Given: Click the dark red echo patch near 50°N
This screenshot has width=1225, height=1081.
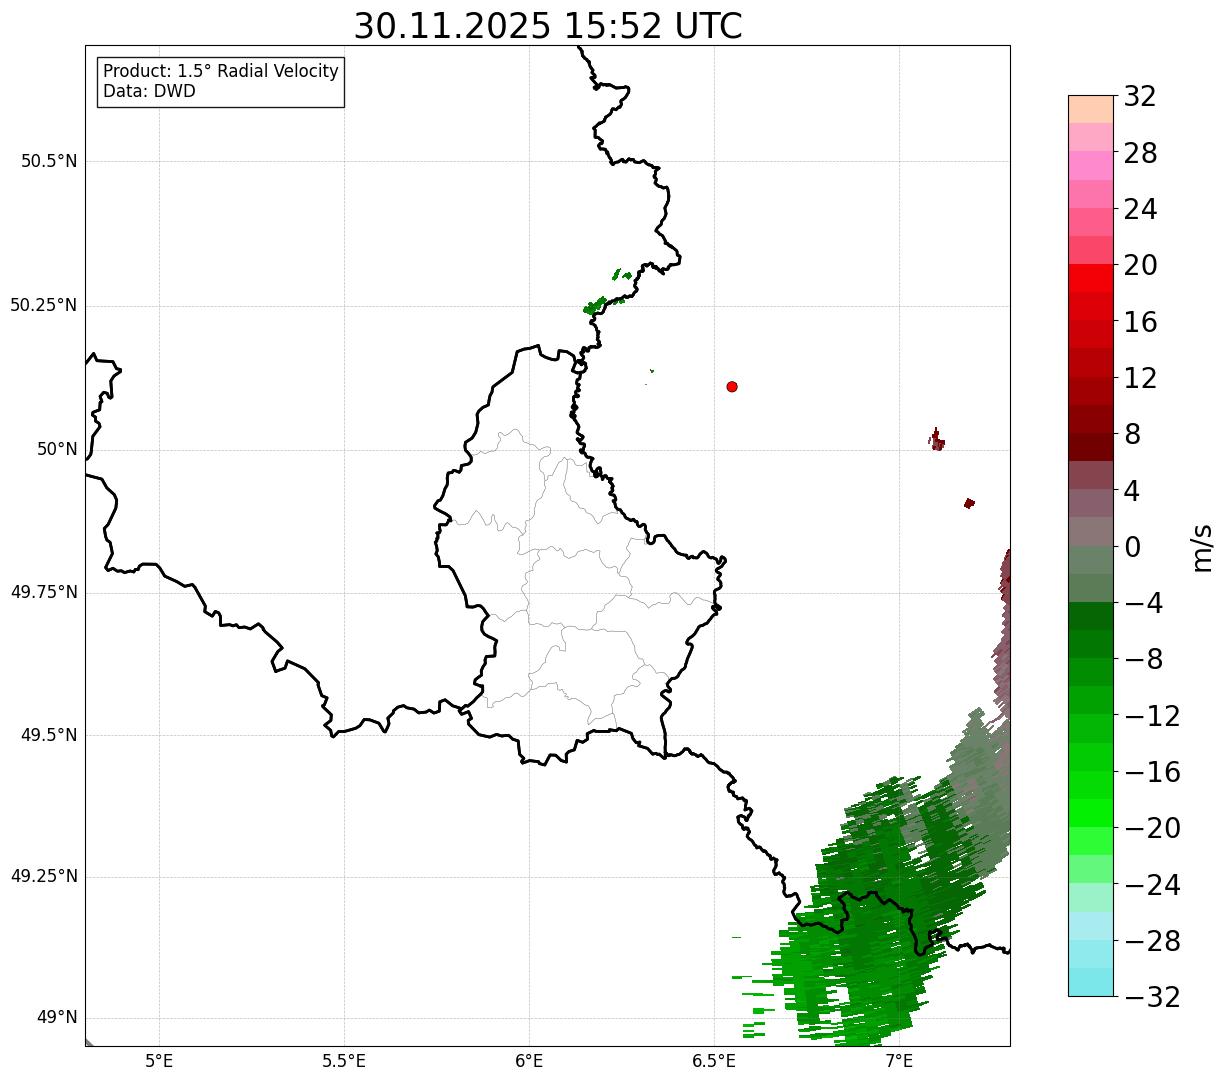Looking at the screenshot, I should pyautogui.click(x=937, y=440).
